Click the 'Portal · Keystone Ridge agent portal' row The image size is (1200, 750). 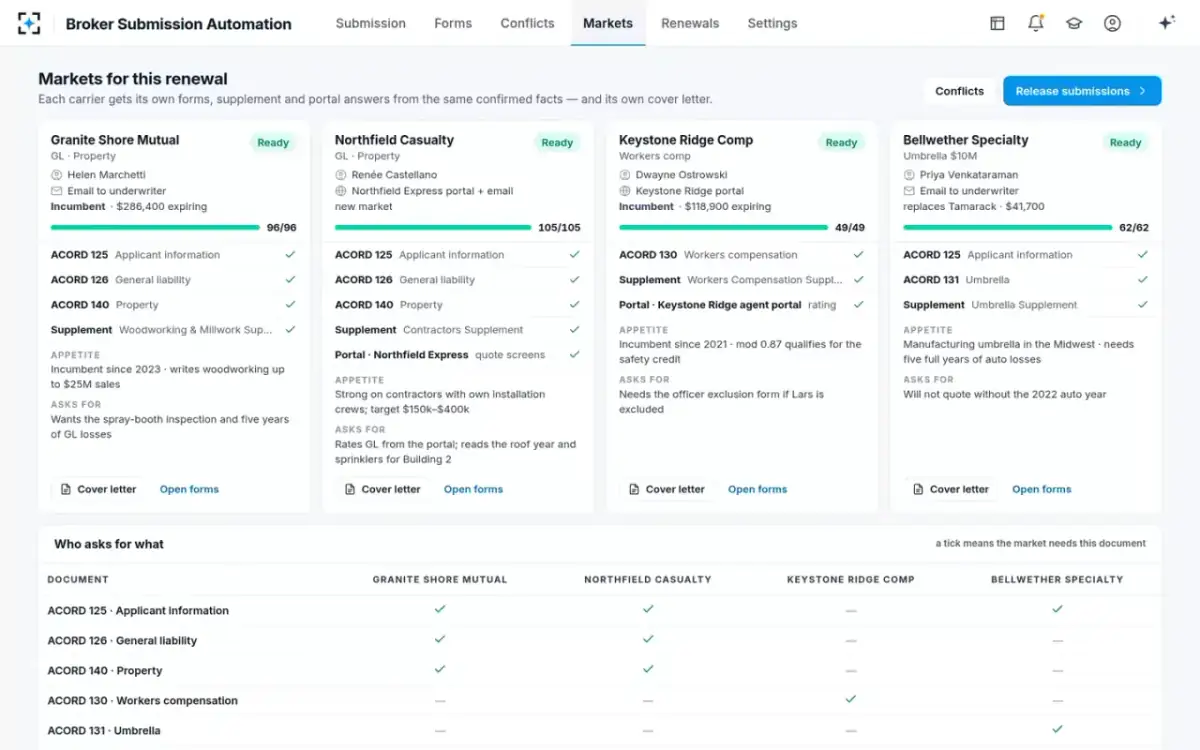pos(742,305)
